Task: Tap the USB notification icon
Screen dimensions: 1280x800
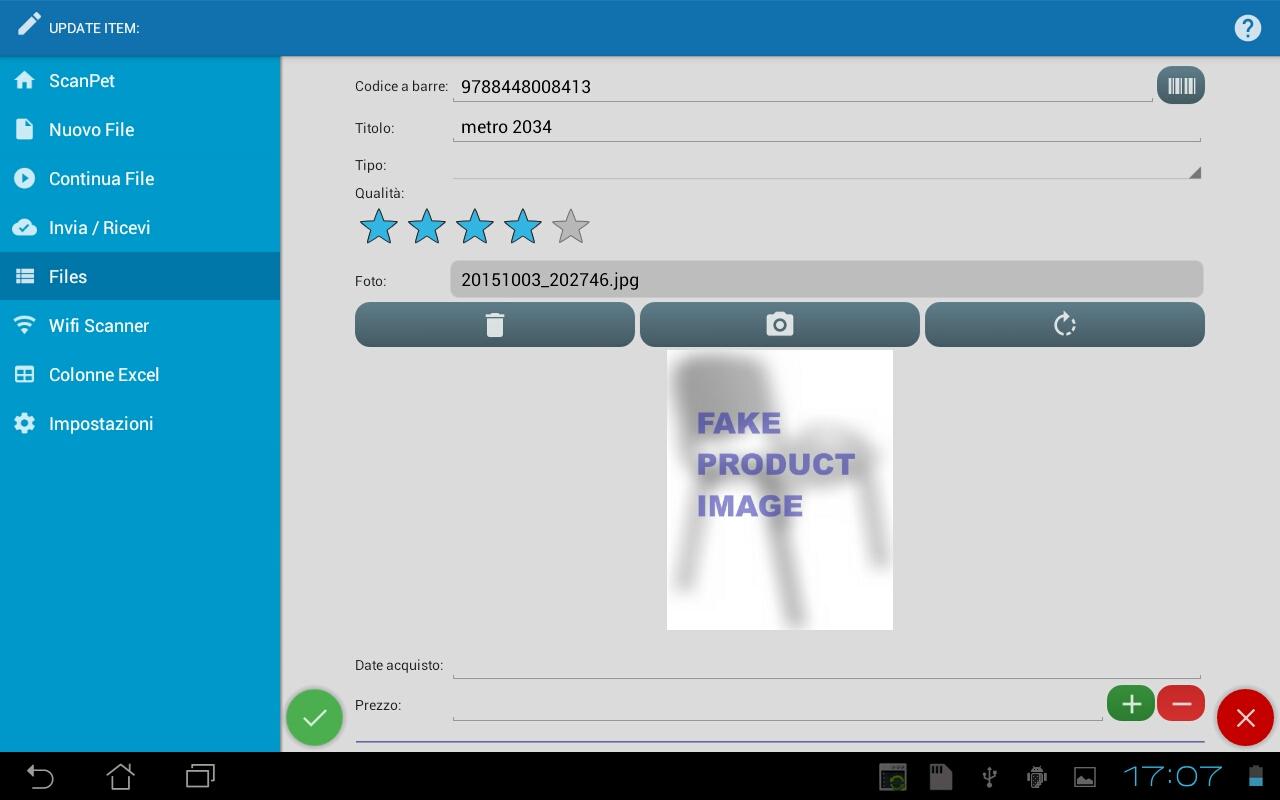Action: (989, 777)
